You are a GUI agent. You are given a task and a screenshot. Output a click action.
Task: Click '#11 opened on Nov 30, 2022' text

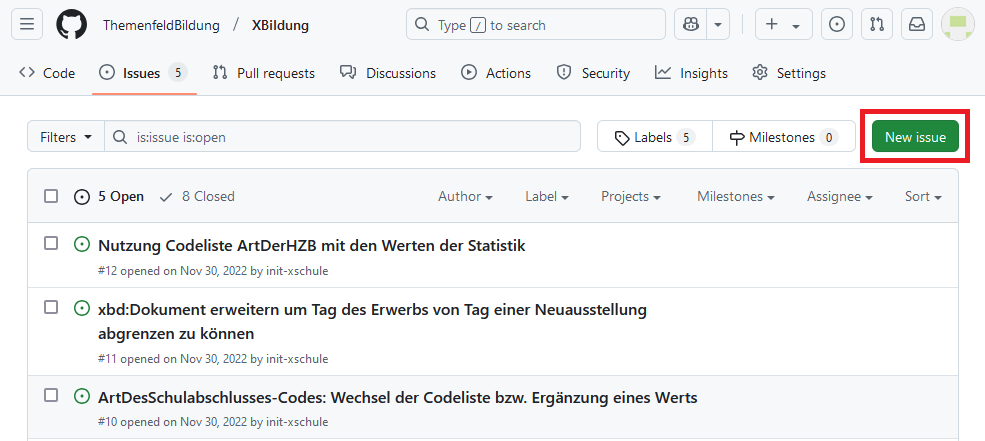(173, 359)
